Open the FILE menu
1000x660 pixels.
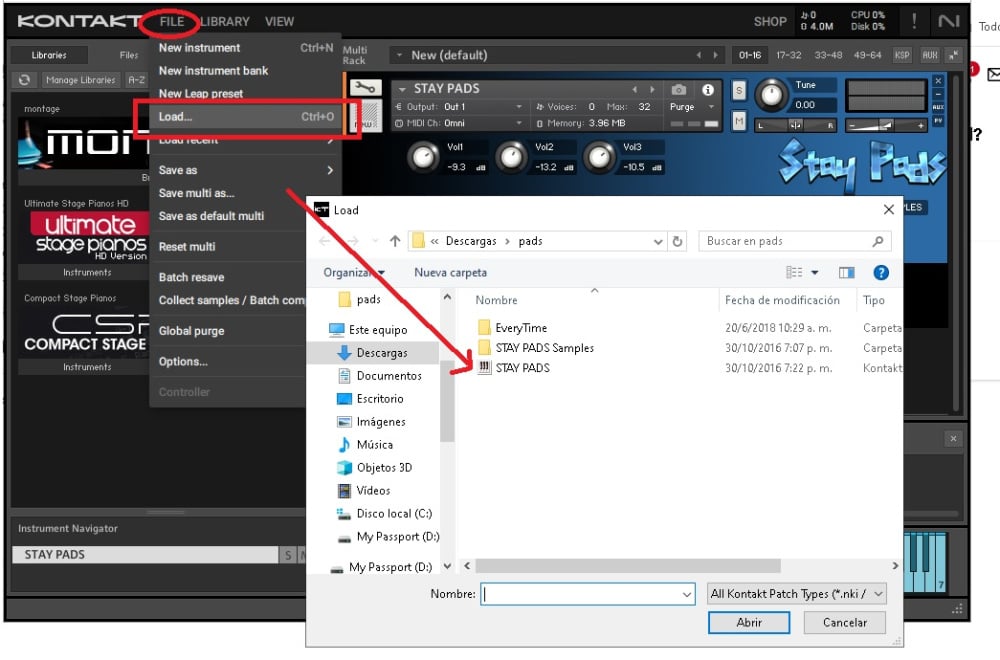(x=172, y=22)
